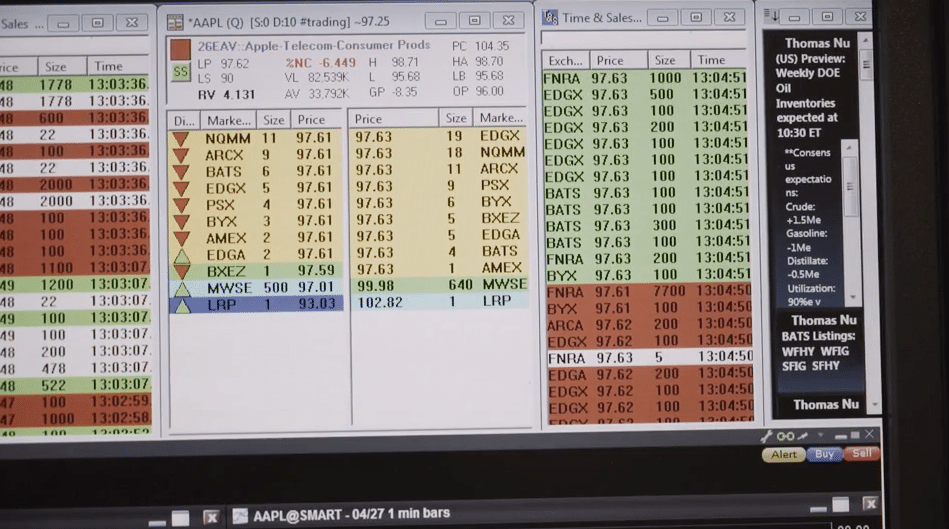Click the AAPL@SMART chart title icon
Image resolution: width=949 pixels, height=529 pixels.
(240, 516)
